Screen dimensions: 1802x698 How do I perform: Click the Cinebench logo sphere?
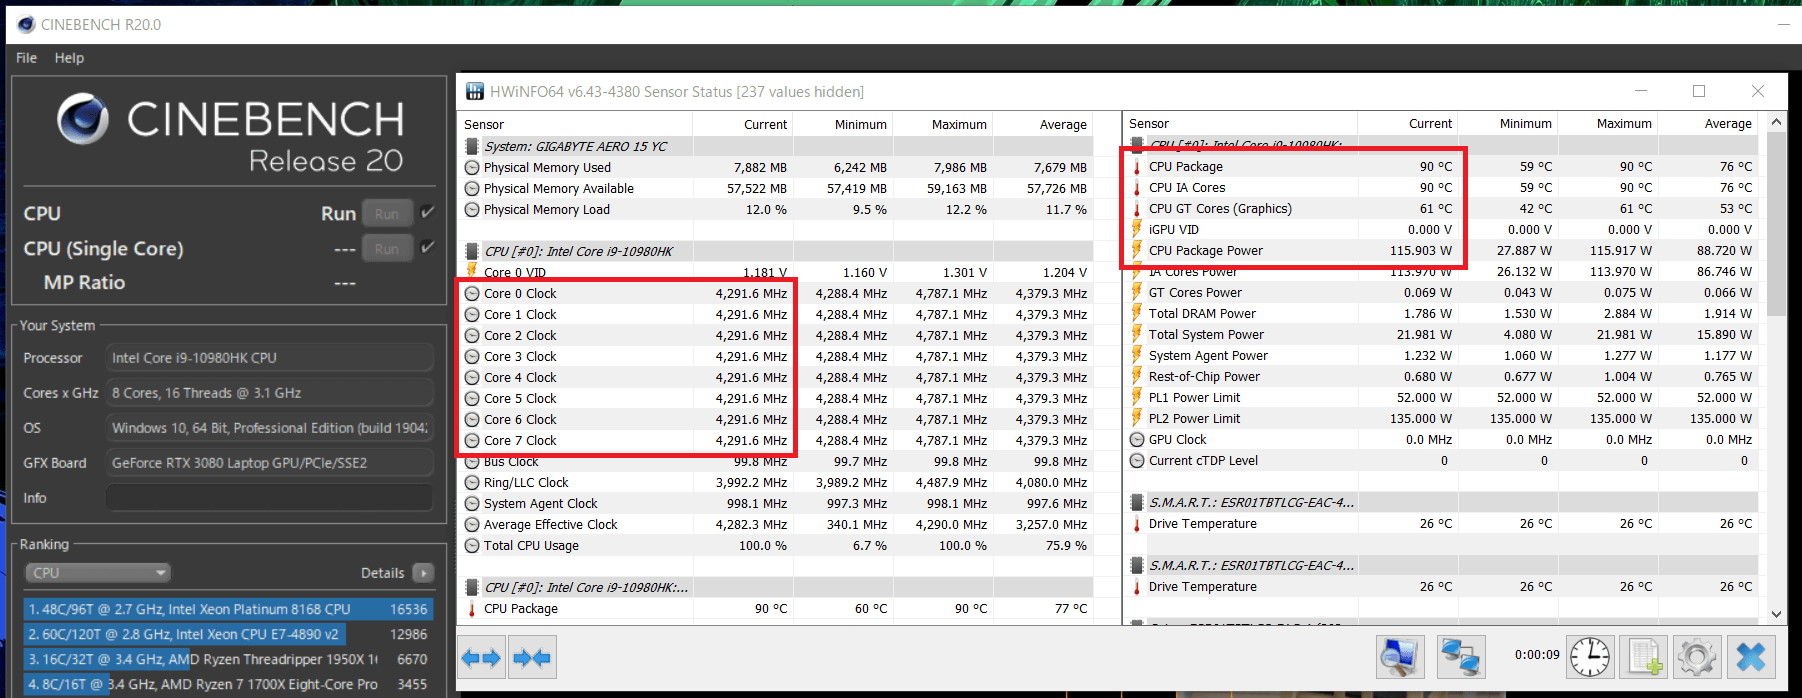tap(83, 119)
